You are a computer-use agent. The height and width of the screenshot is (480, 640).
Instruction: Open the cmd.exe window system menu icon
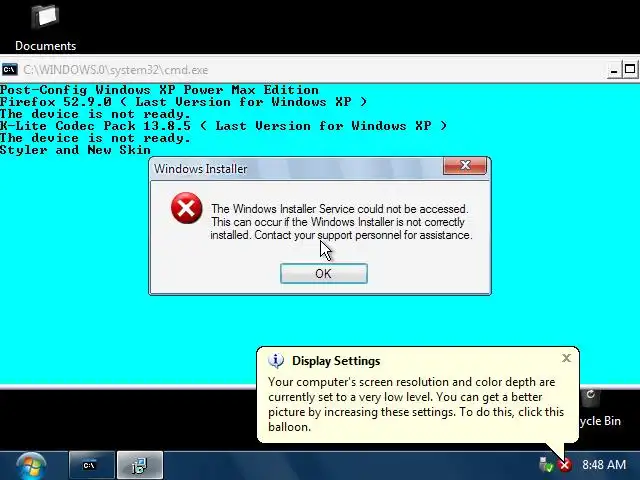coord(9,69)
